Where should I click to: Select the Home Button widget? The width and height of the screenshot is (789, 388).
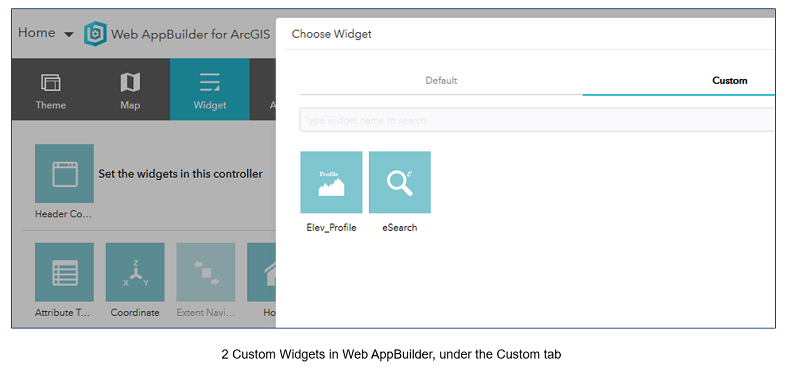(x=262, y=272)
